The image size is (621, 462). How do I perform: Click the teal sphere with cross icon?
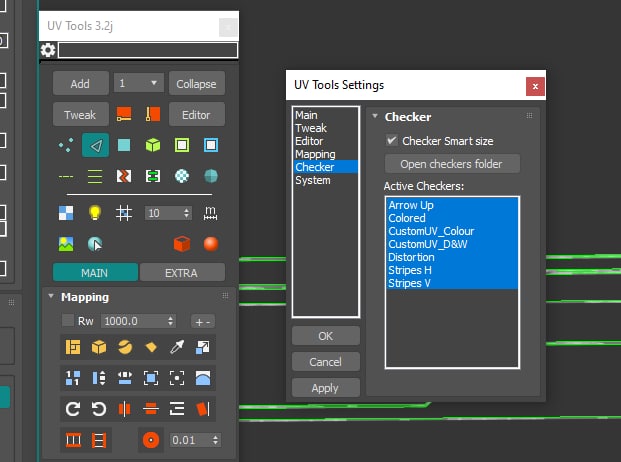[x=211, y=176]
